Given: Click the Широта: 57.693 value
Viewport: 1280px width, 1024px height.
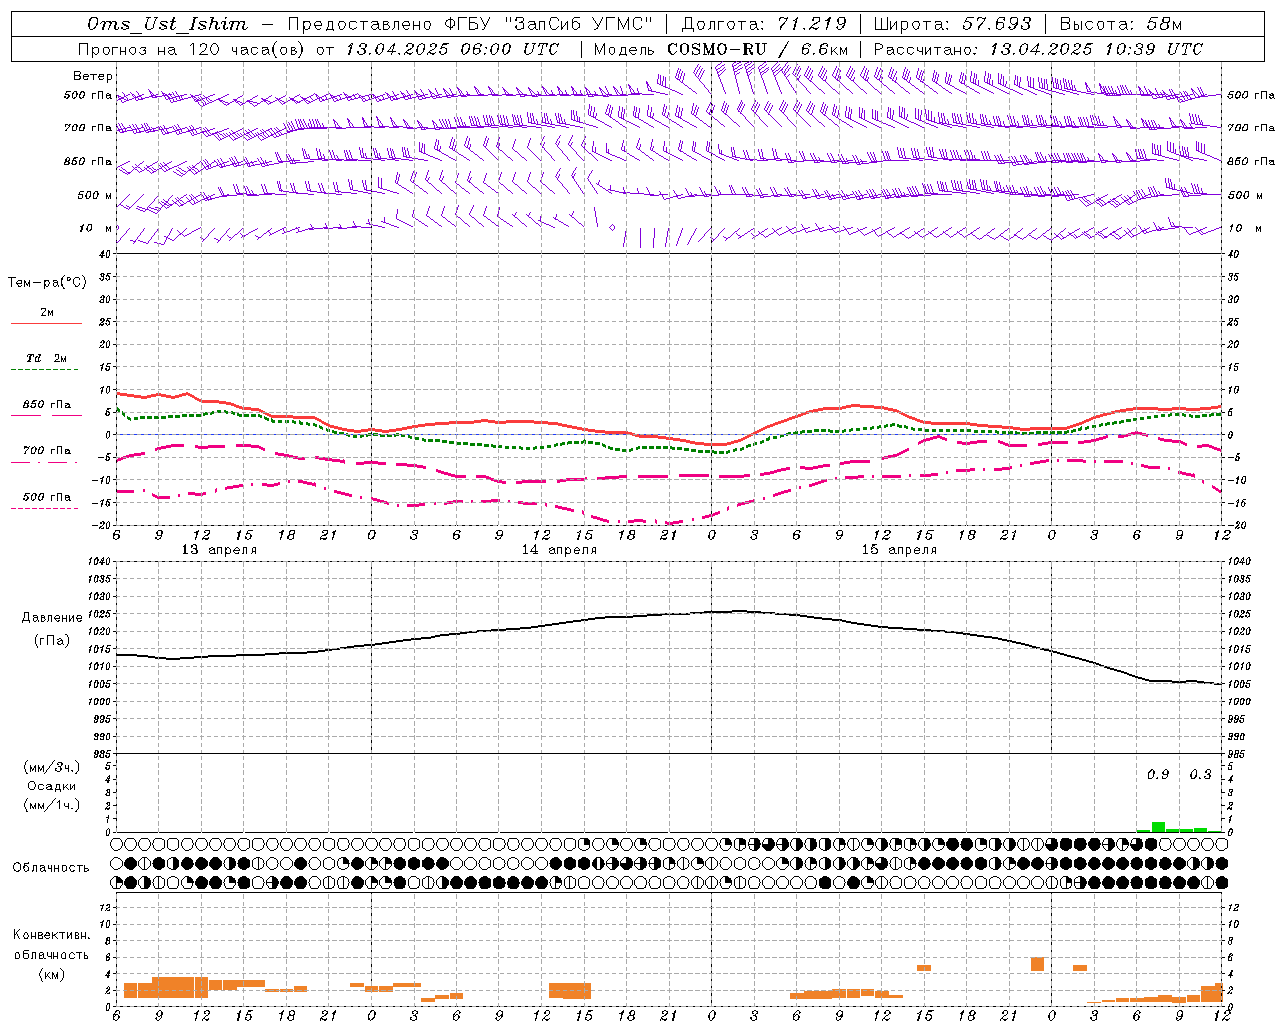Looking at the screenshot, I should point(952,24).
